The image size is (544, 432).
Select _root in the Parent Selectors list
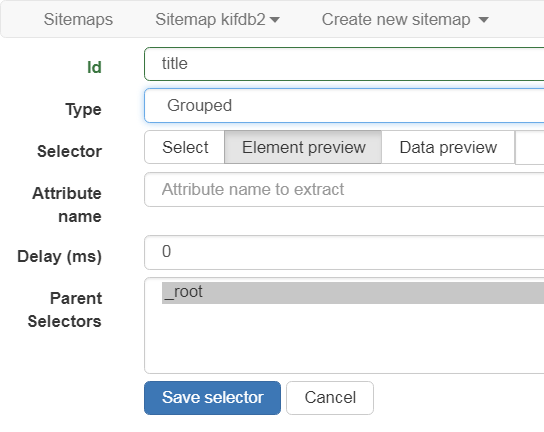tap(353, 293)
